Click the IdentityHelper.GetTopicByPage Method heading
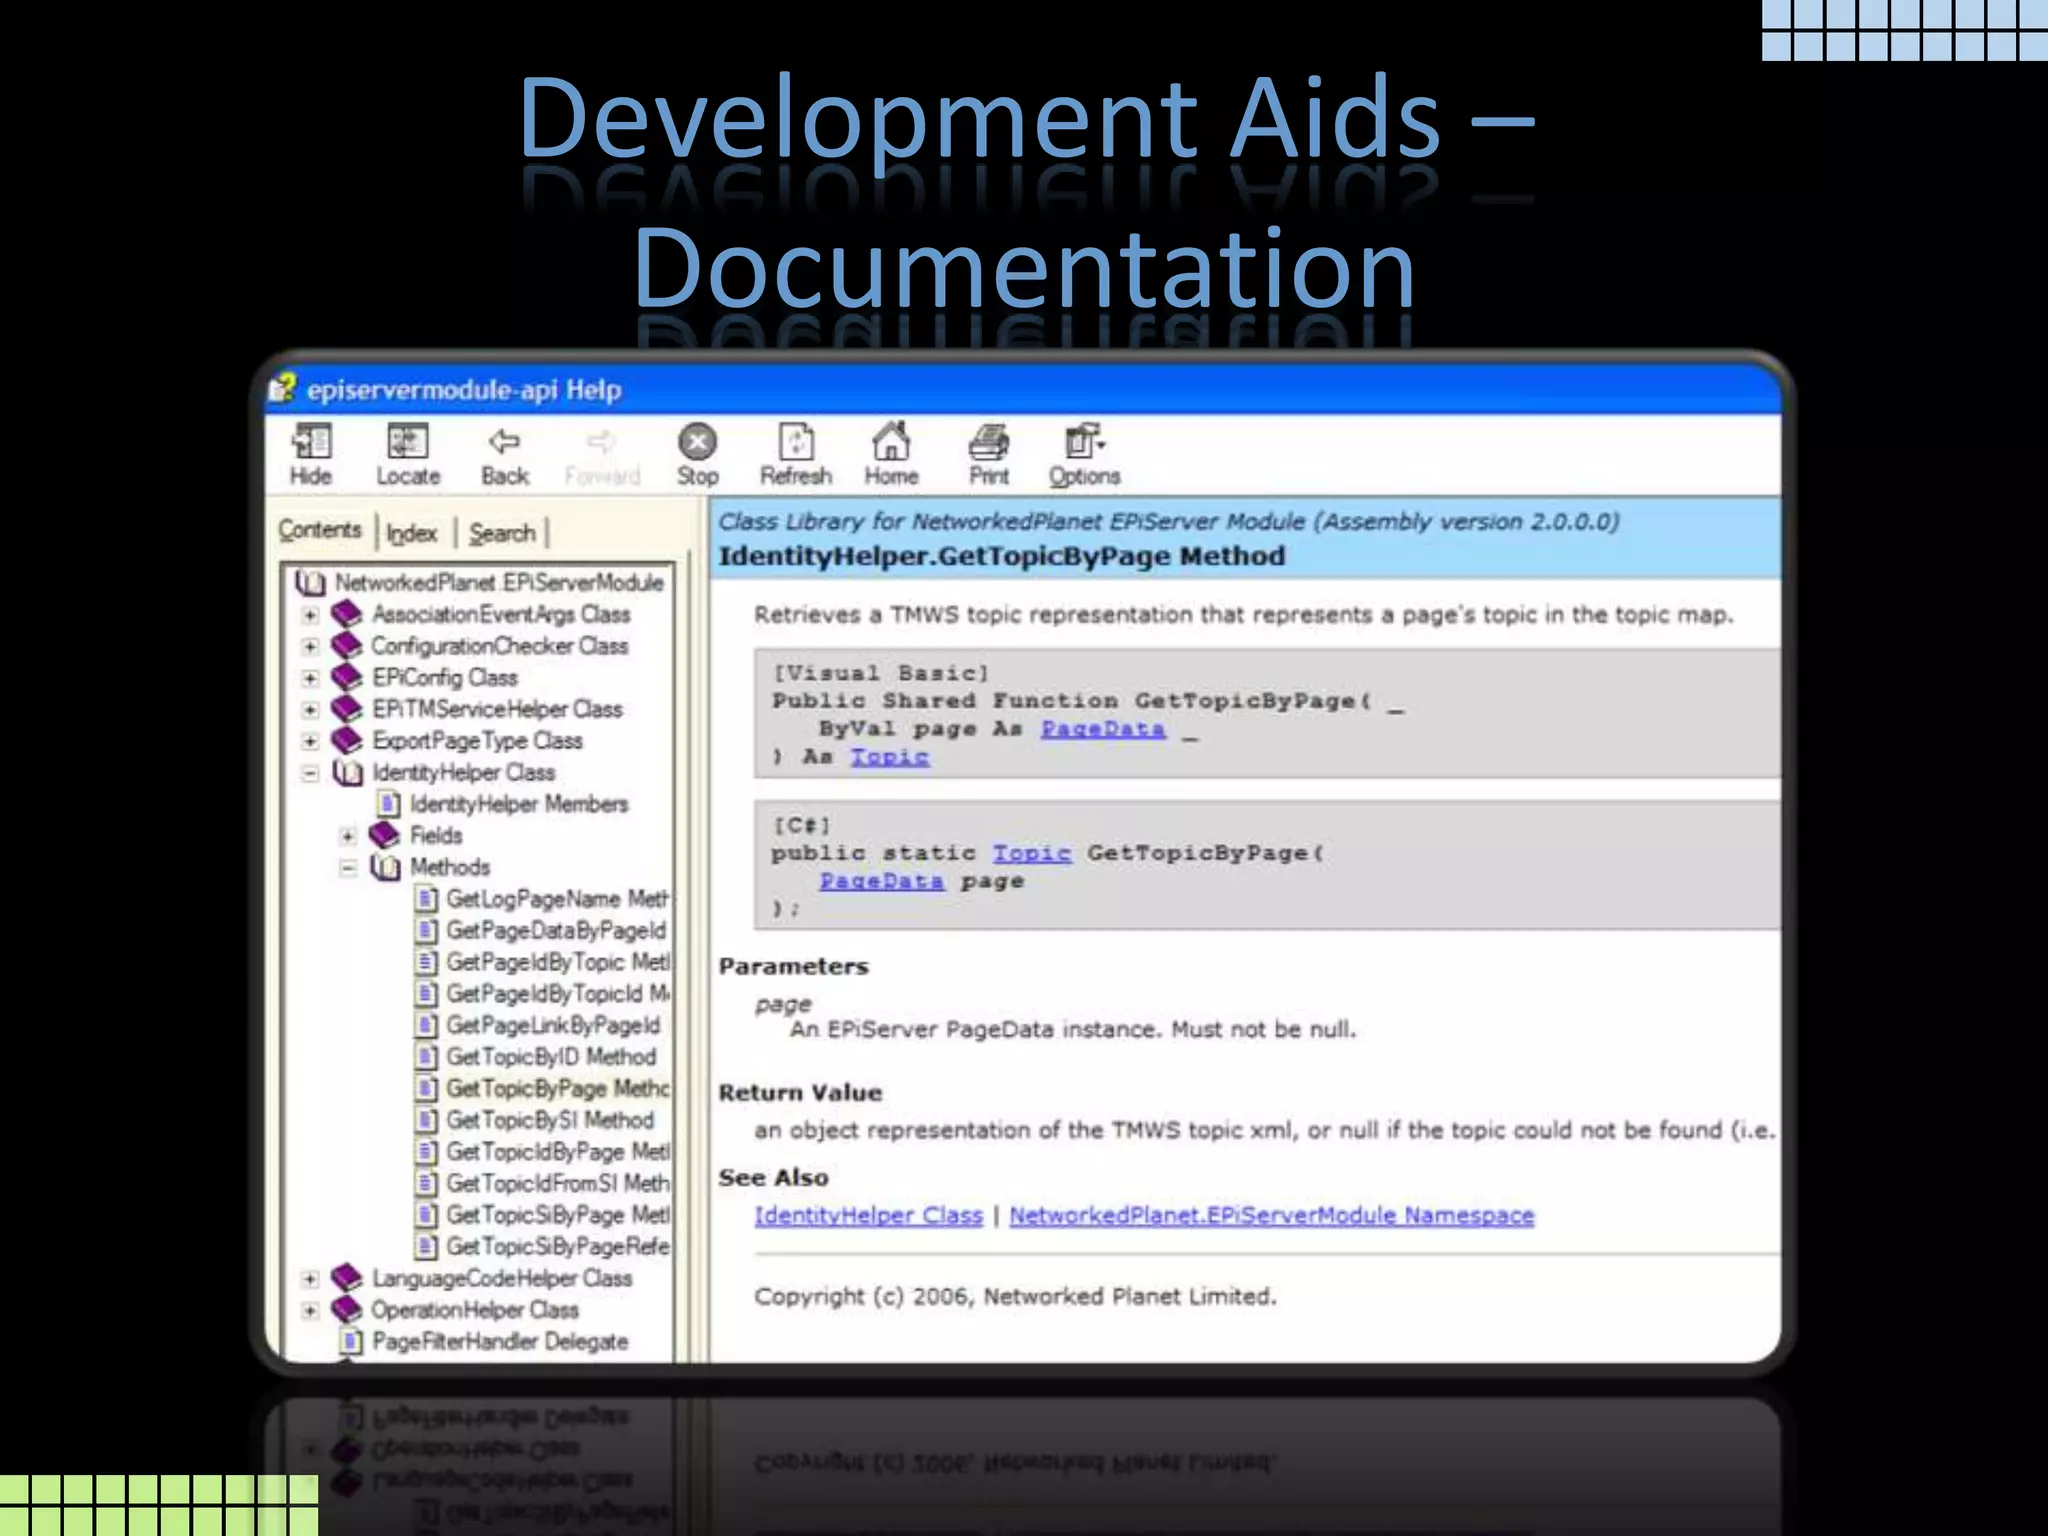The image size is (2048, 1536). point(1002,556)
